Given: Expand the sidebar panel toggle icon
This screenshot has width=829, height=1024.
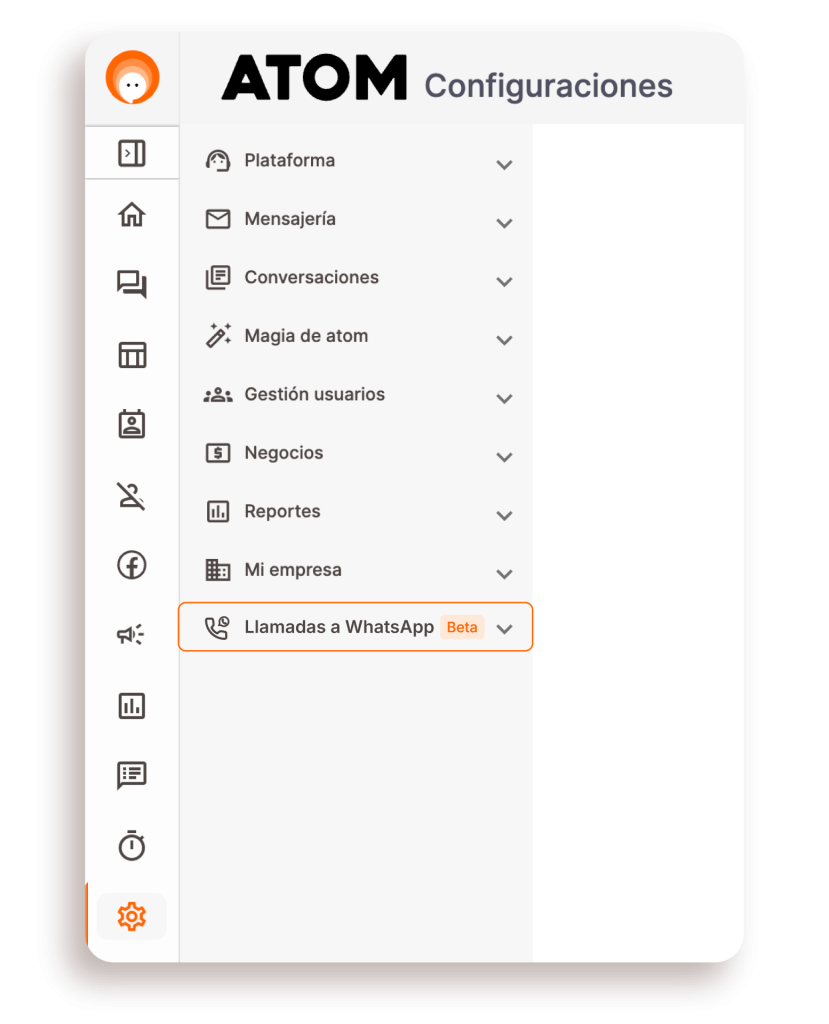Looking at the screenshot, I should [x=132, y=153].
